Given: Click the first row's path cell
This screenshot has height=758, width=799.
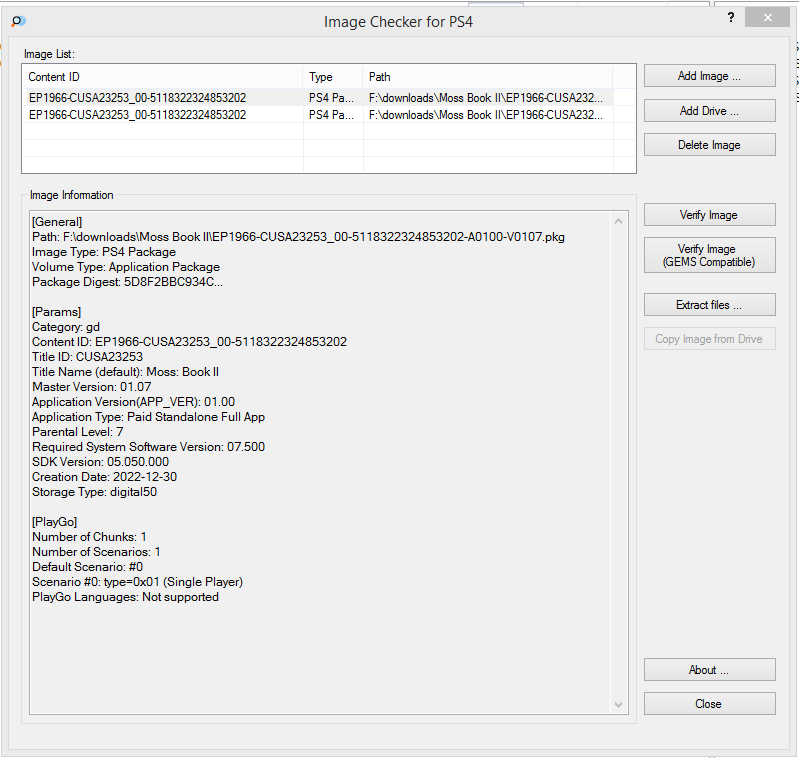Looking at the screenshot, I should coord(488,97).
